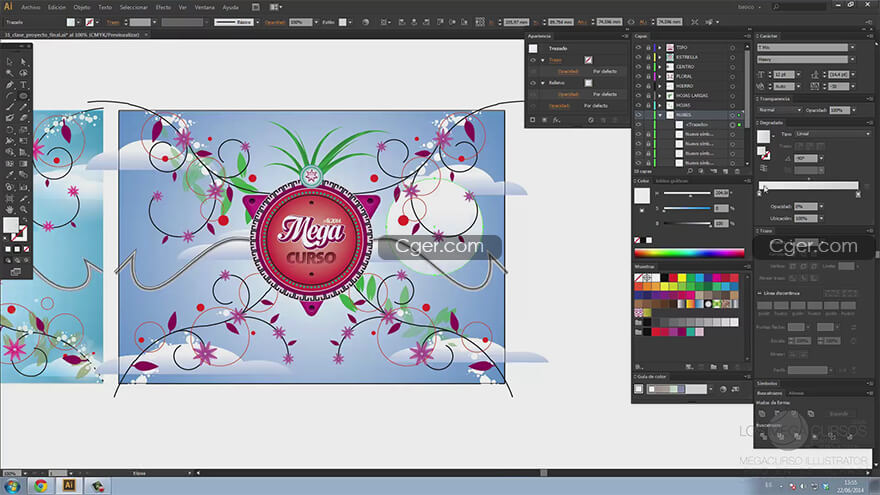Select the NUBES layer row
Image resolution: width=880 pixels, height=495 pixels.
click(690, 114)
